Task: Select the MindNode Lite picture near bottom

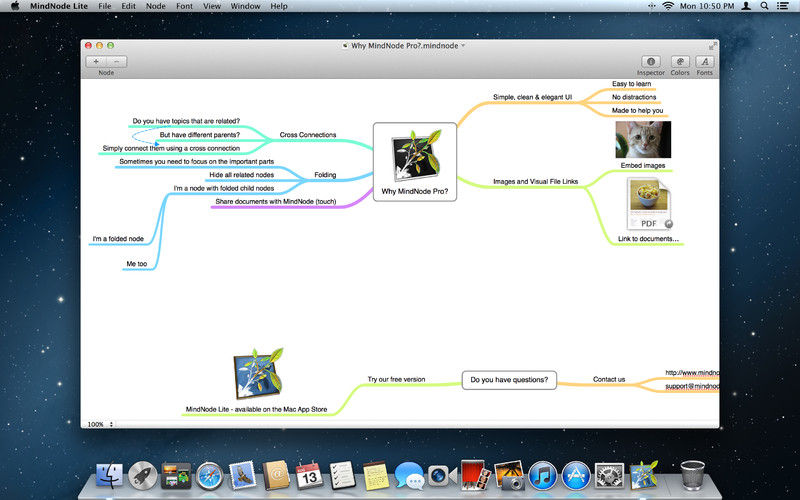Action: tap(258, 373)
